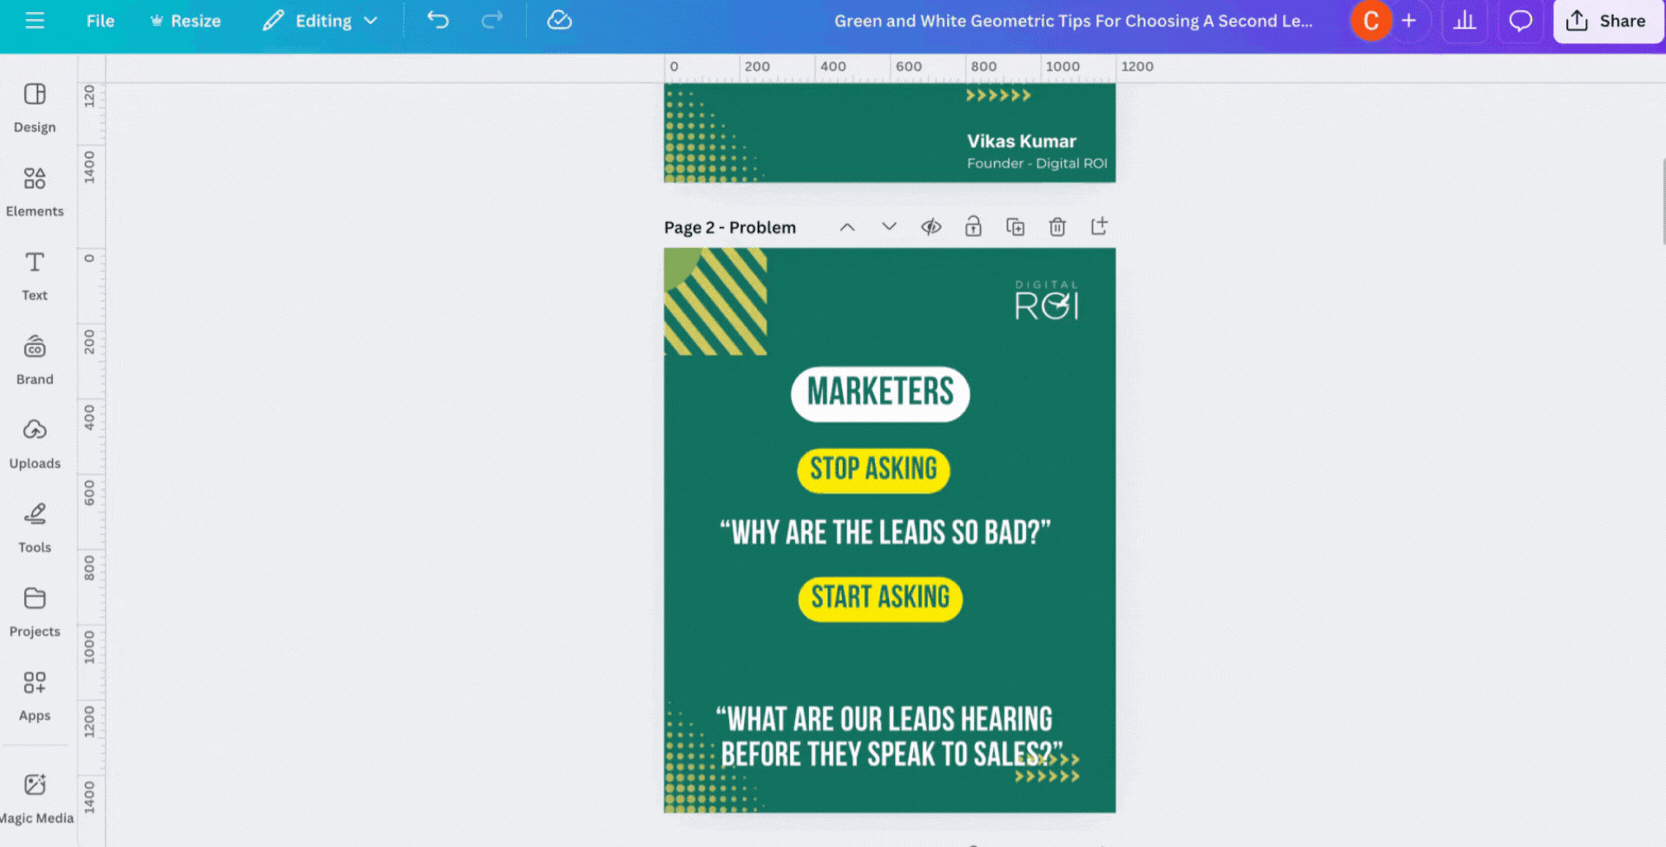Open the File menu

(x=100, y=20)
